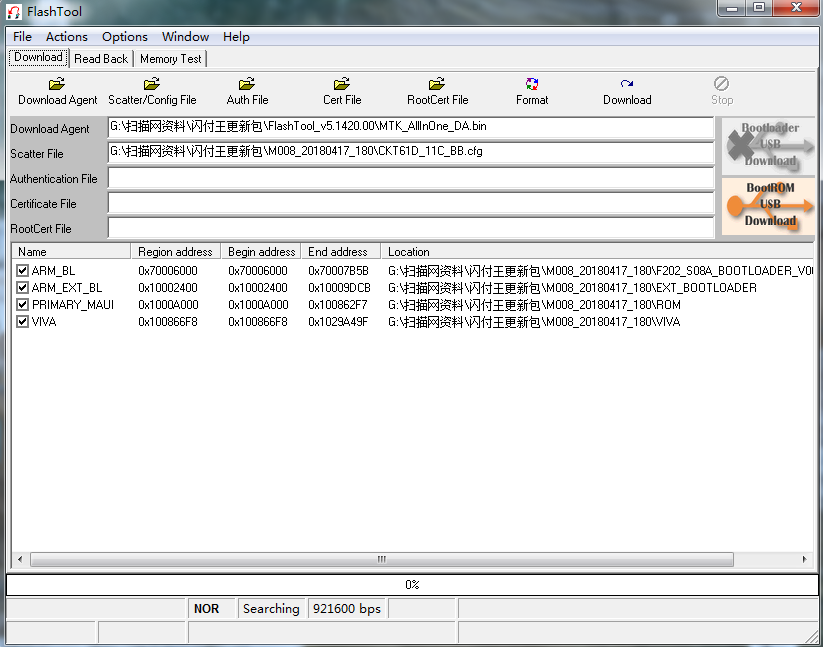The image size is (823, 647).
Task: Select Bootloader USB Download mode
Action: [768, 146]
